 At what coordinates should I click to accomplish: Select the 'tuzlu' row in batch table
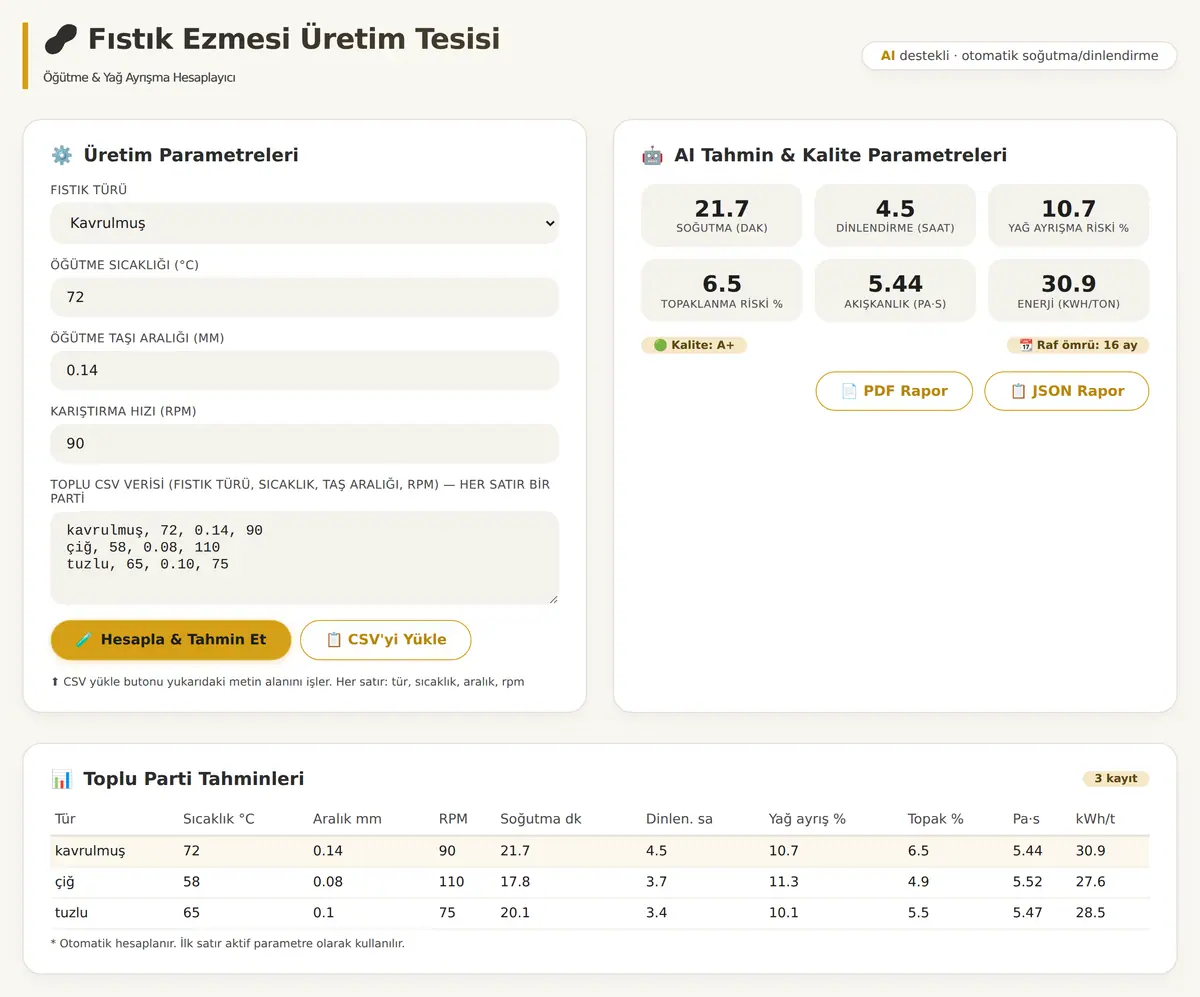(600, 913)
